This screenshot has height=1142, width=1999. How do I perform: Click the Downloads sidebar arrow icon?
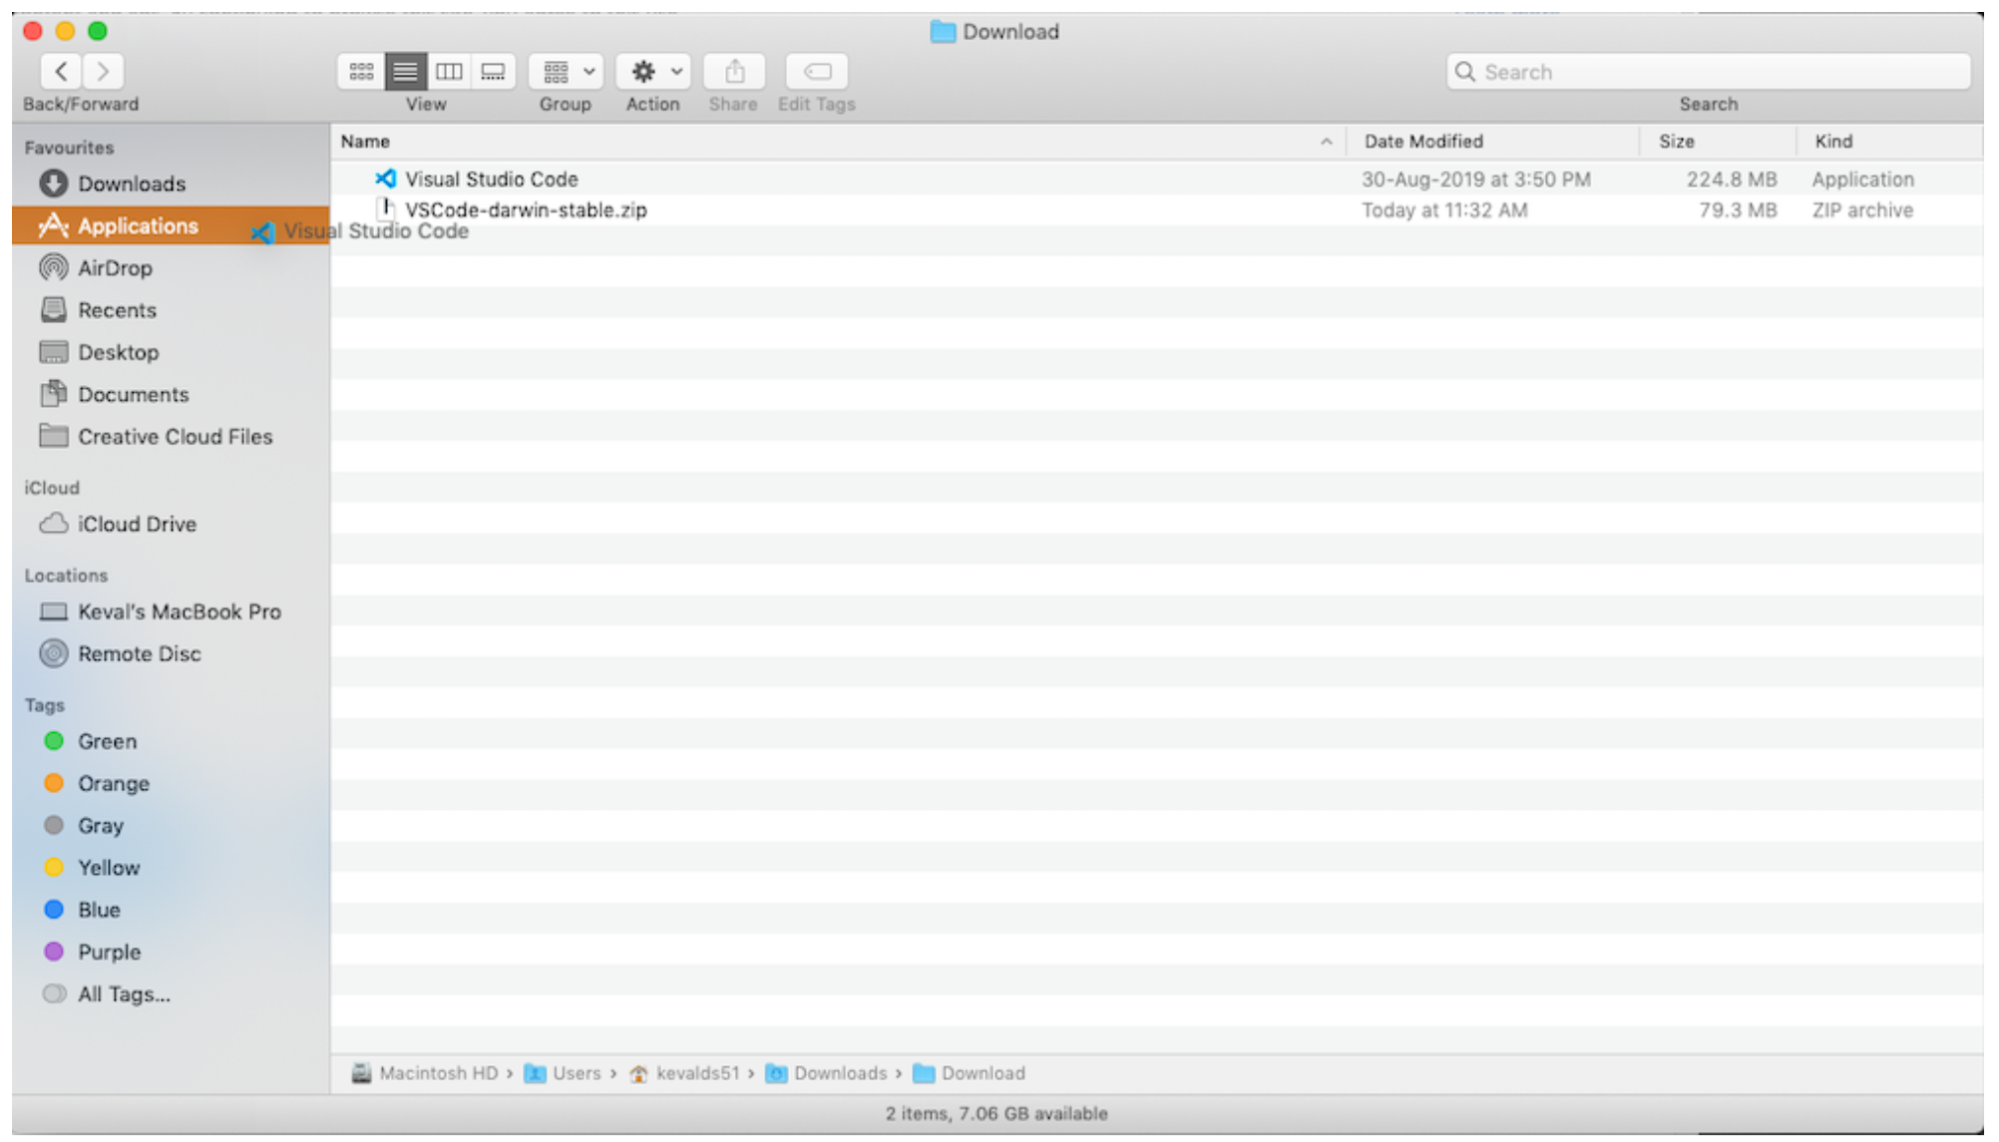click(x=53, y=183)
